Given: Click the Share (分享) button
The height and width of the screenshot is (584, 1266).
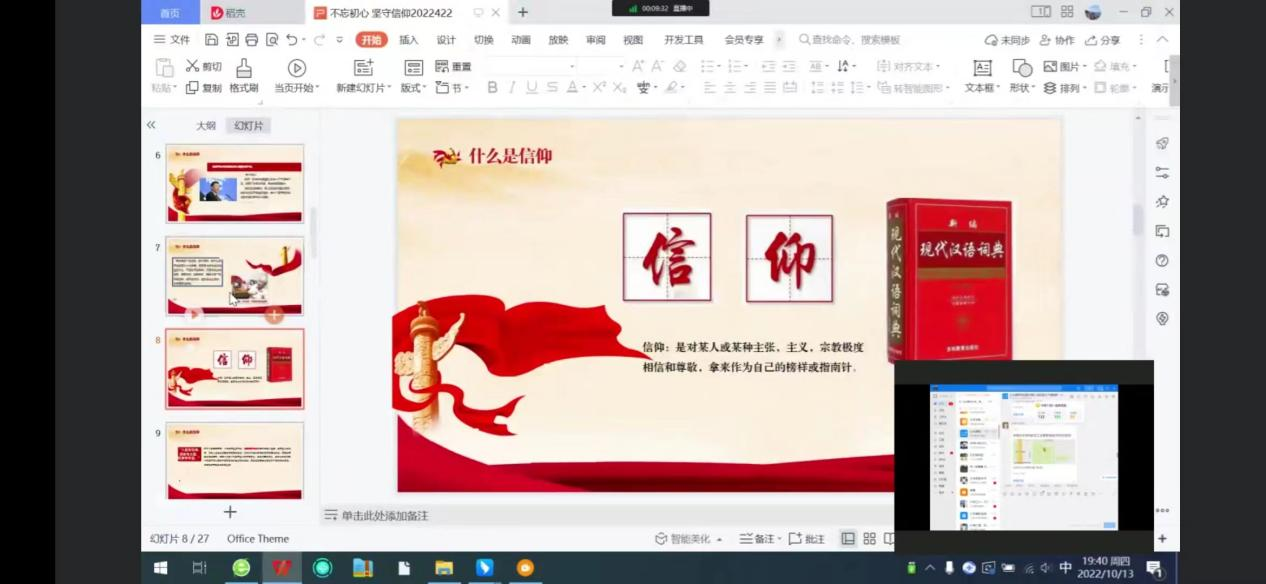Looking at the screenshot, I should [1102, 40].
